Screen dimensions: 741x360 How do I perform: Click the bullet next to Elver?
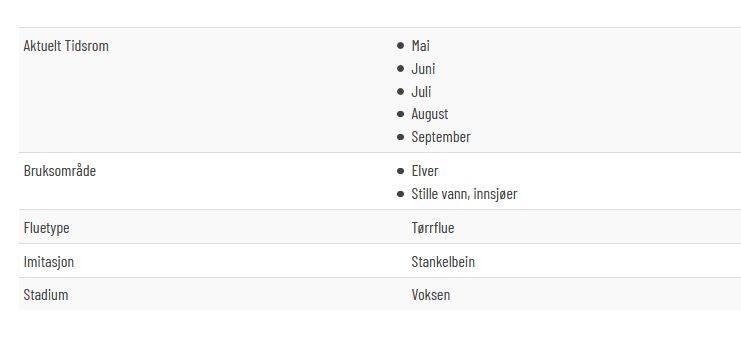coord(401,171)
